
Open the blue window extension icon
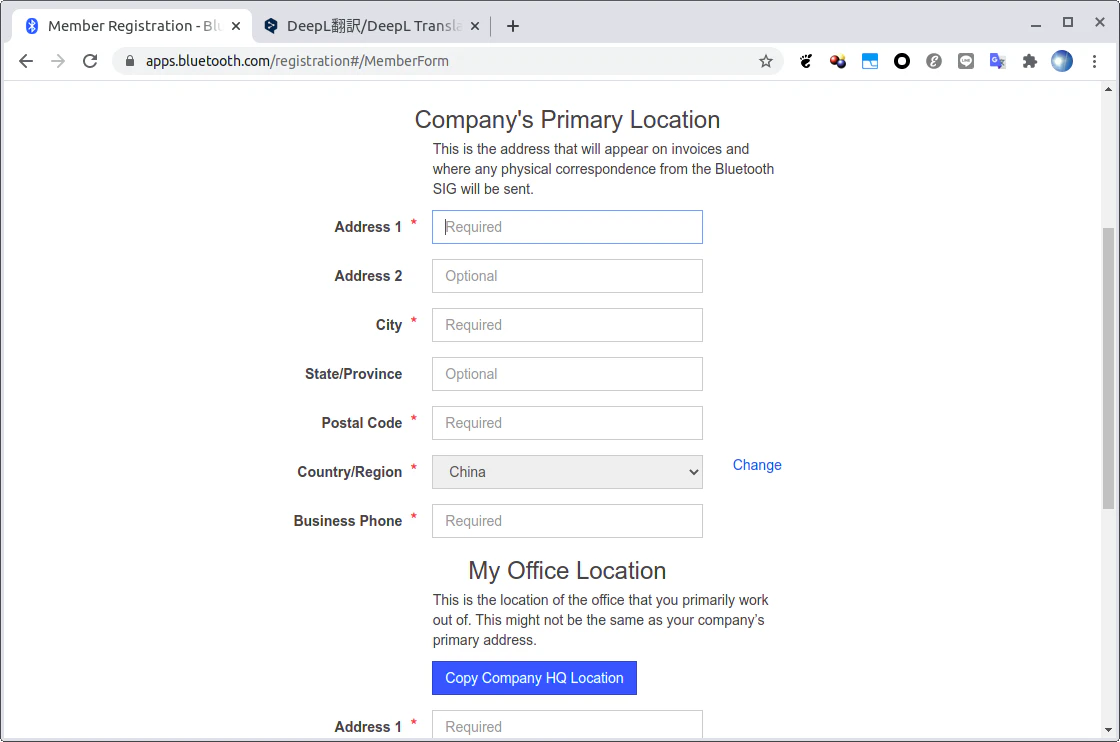(870, 61)
